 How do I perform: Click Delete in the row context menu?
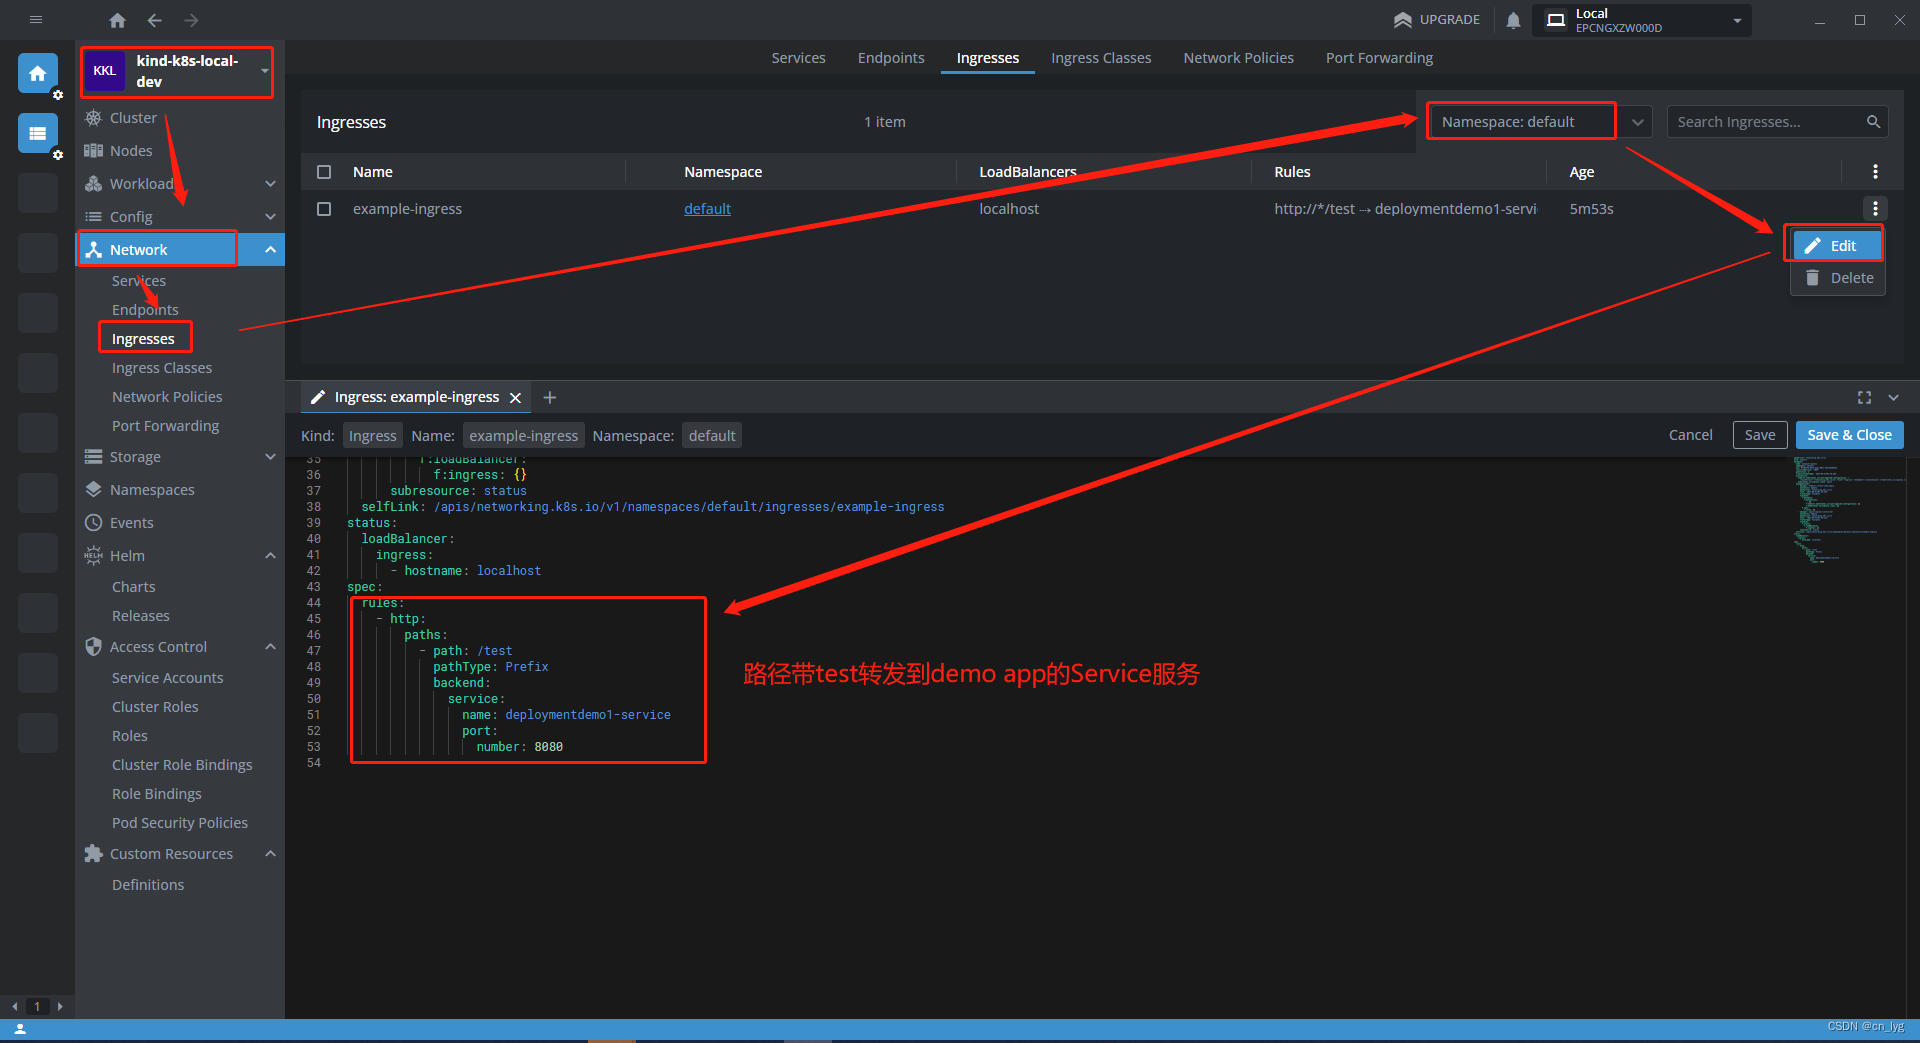pos(1838,278)
